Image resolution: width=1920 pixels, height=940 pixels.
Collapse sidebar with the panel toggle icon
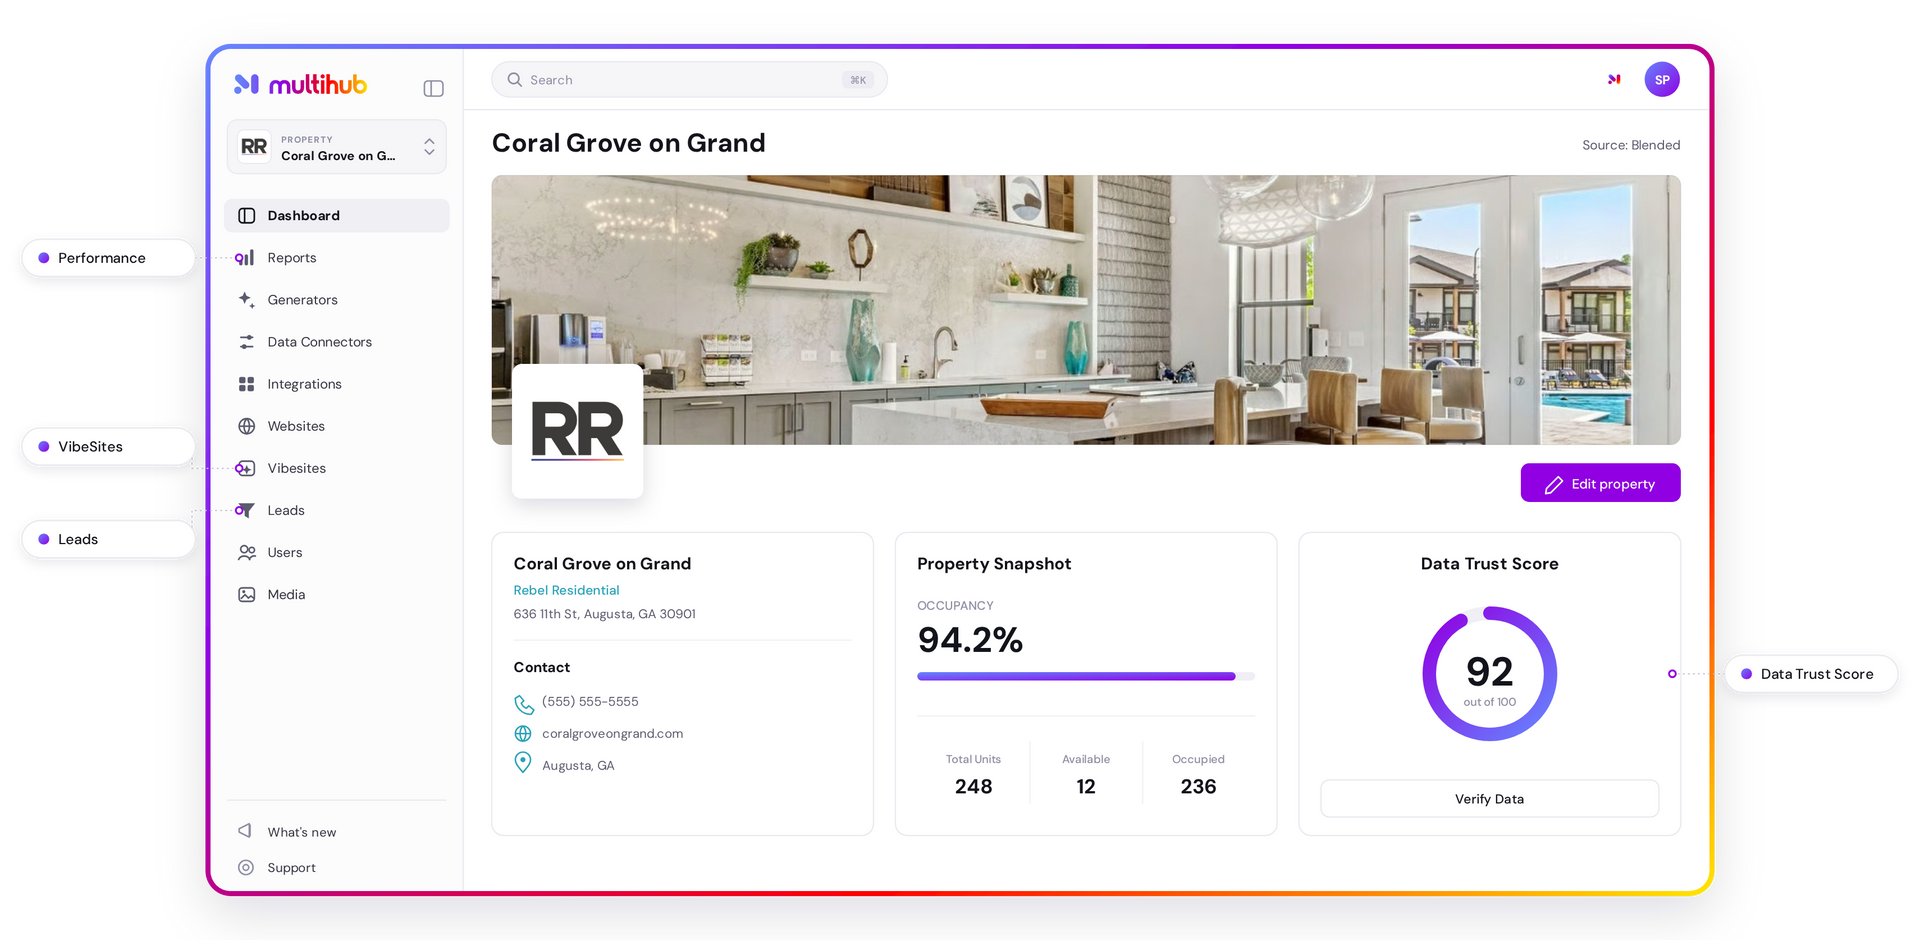(x=433, y=88)
